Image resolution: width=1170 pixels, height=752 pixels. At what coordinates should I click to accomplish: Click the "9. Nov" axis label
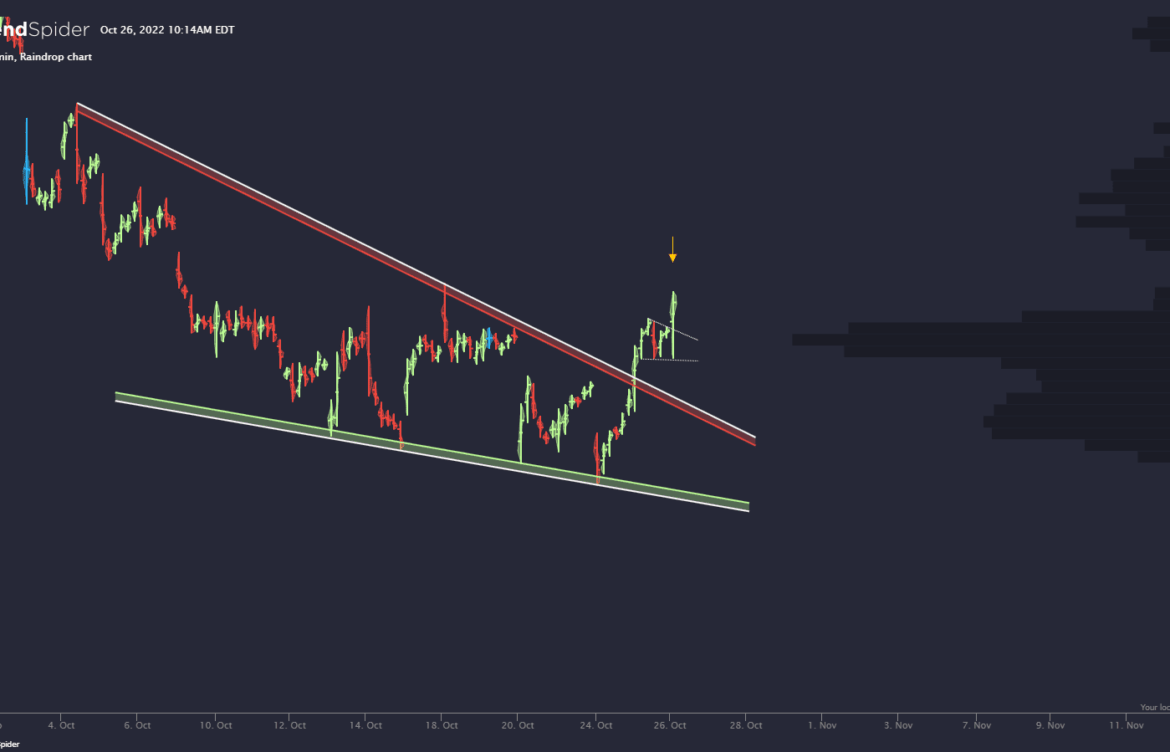pos(1051,724)
